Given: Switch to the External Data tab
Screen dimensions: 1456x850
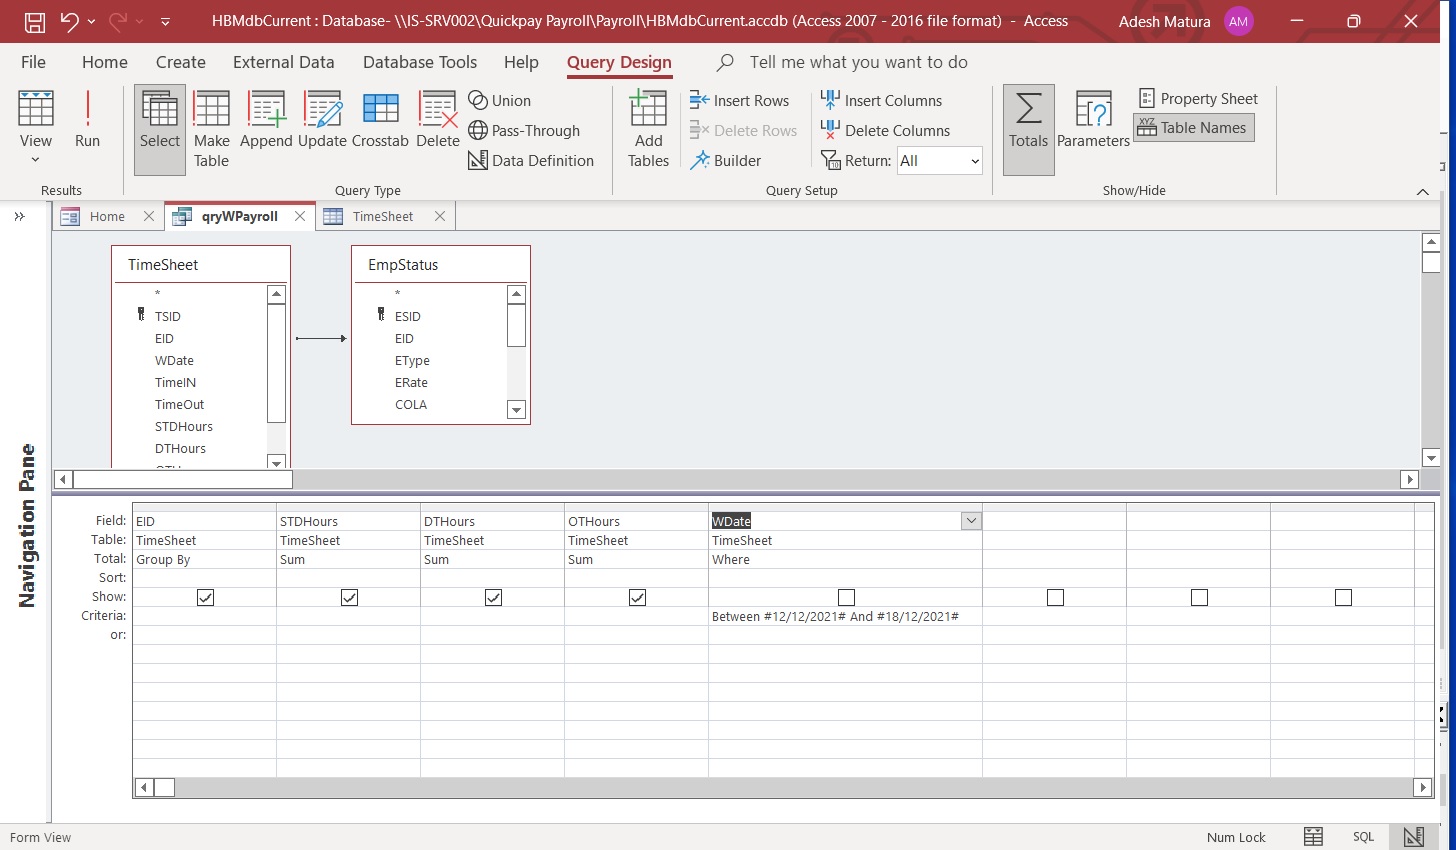Looking at the screenshot, I should pyautogui.click(x=284, y=62).
